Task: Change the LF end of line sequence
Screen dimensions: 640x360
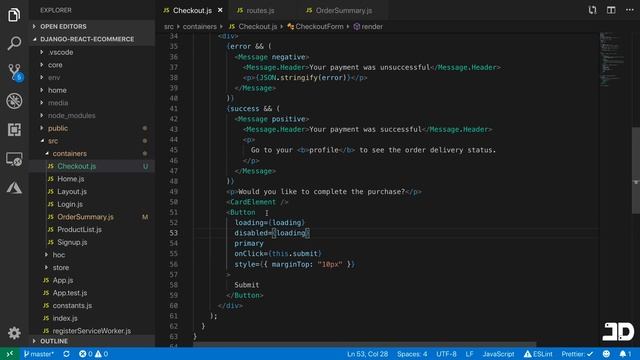Action: coord(469,354)
